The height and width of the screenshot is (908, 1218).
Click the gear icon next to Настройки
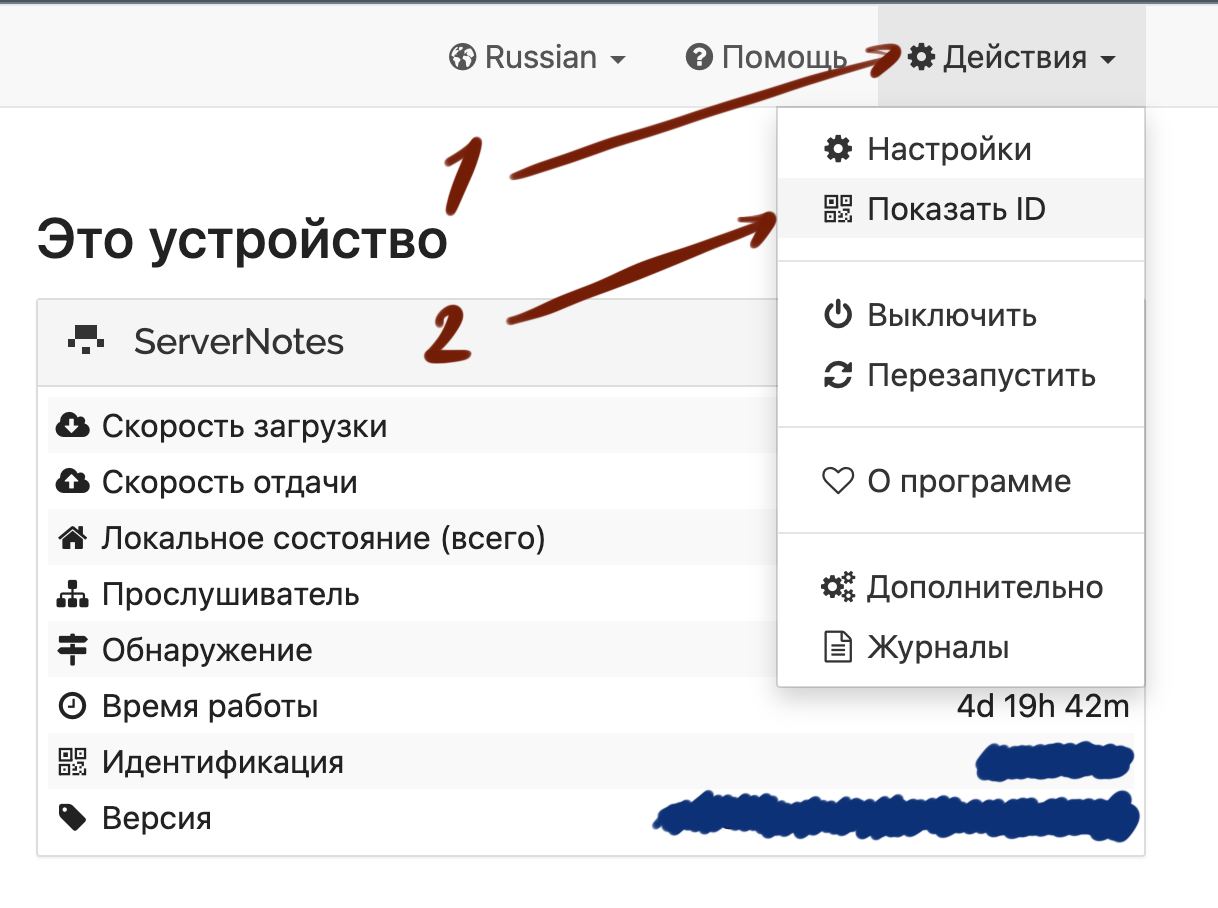837,150
